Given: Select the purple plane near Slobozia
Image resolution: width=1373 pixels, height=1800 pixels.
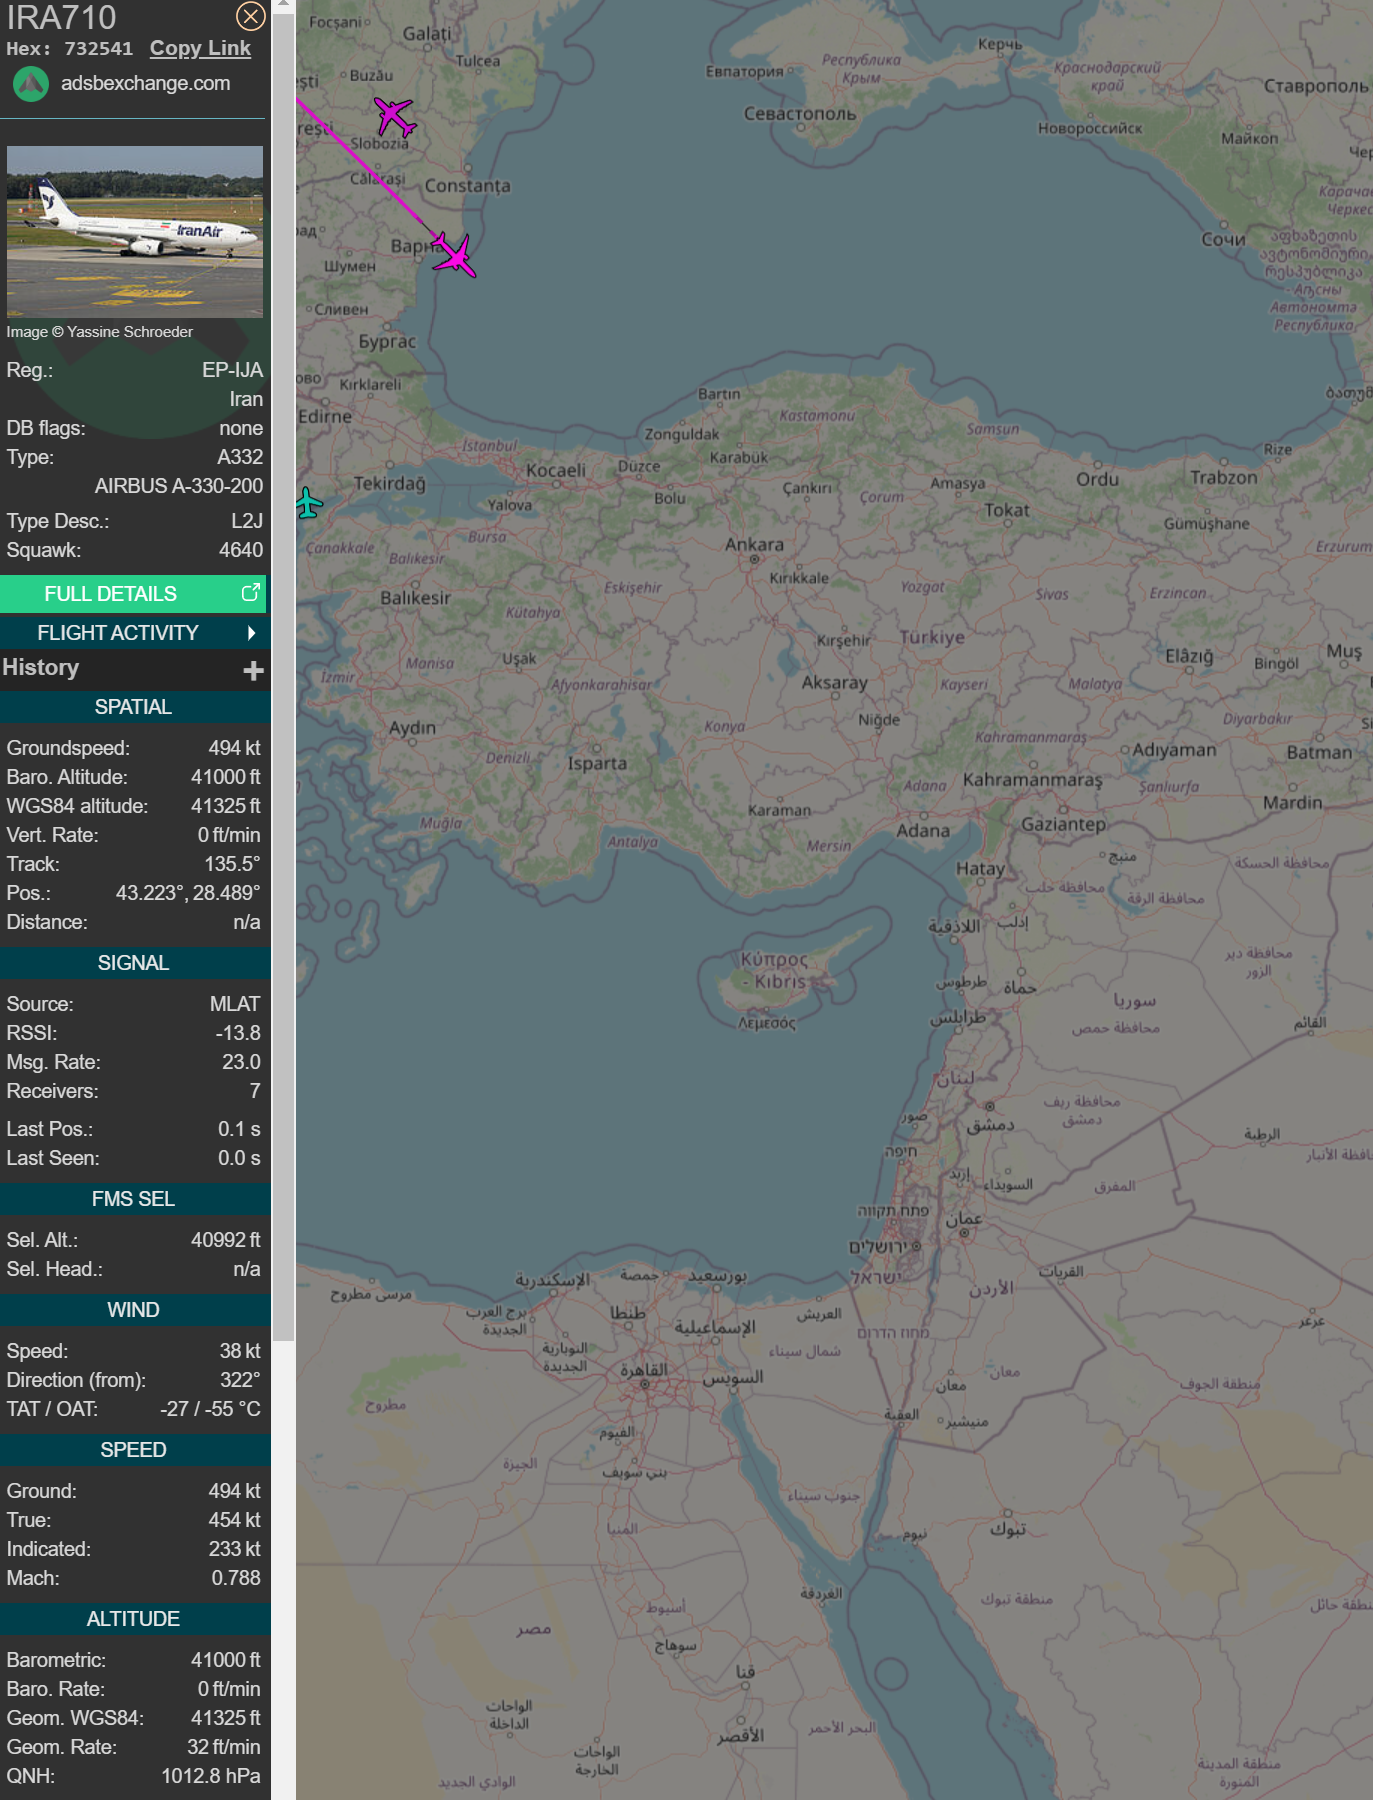Looking at the screenshot, I should pos(395,117).
